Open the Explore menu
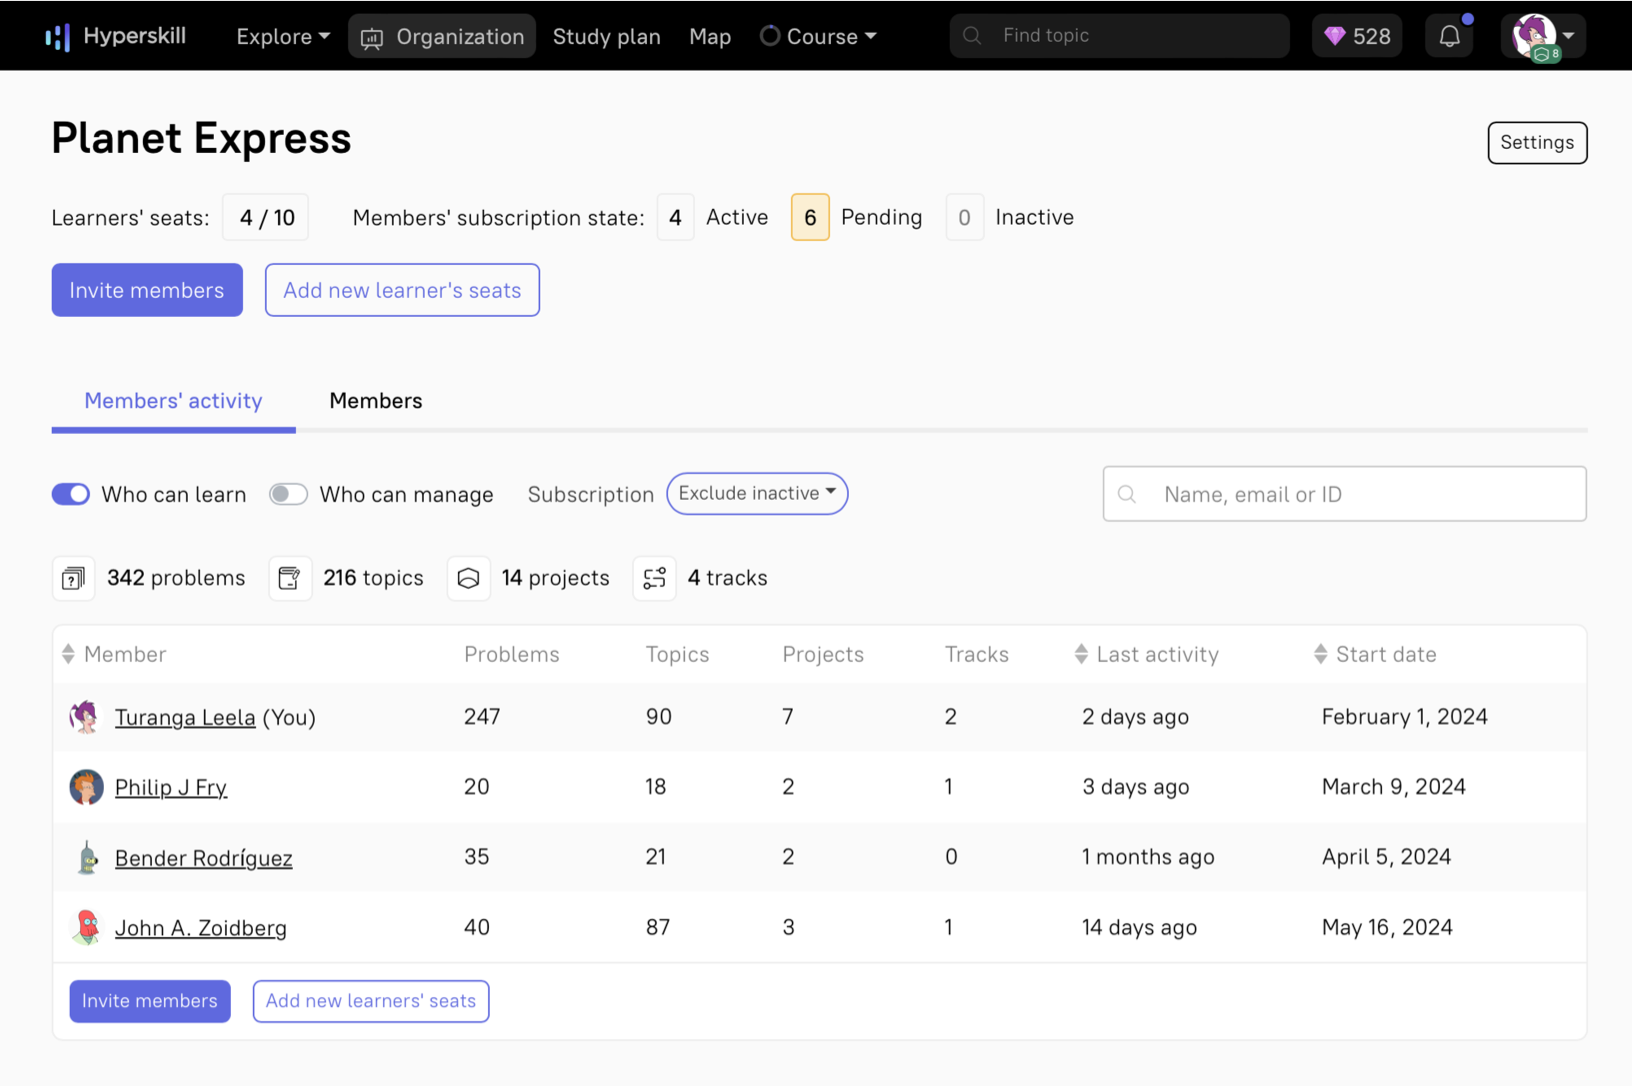The image size is (1632, 1086). (281, 36)
